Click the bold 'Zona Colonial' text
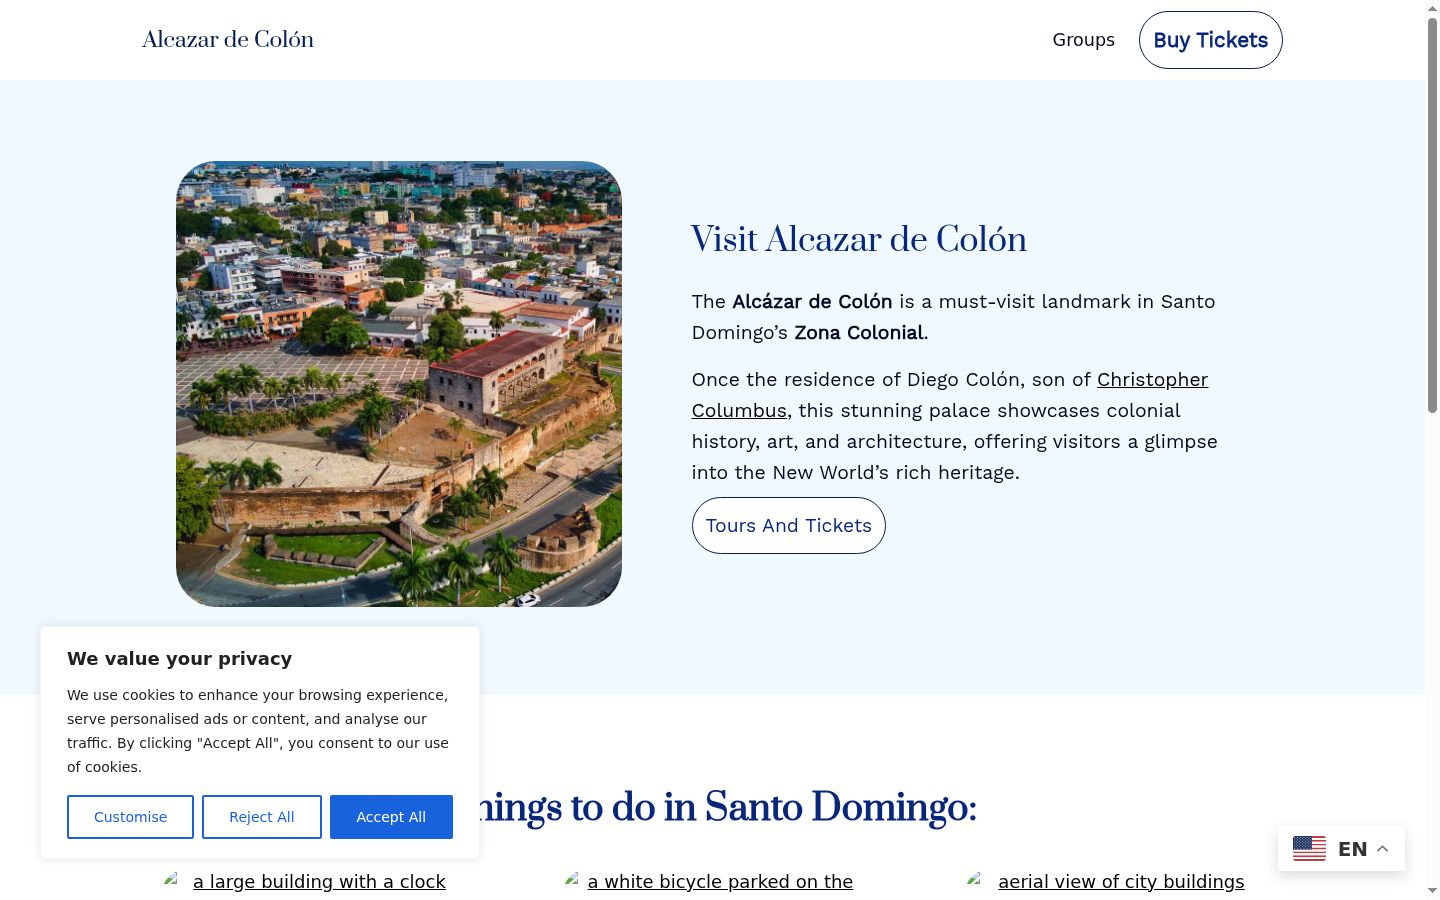This screenshot has width=1440, height=900. click(859, 333)
